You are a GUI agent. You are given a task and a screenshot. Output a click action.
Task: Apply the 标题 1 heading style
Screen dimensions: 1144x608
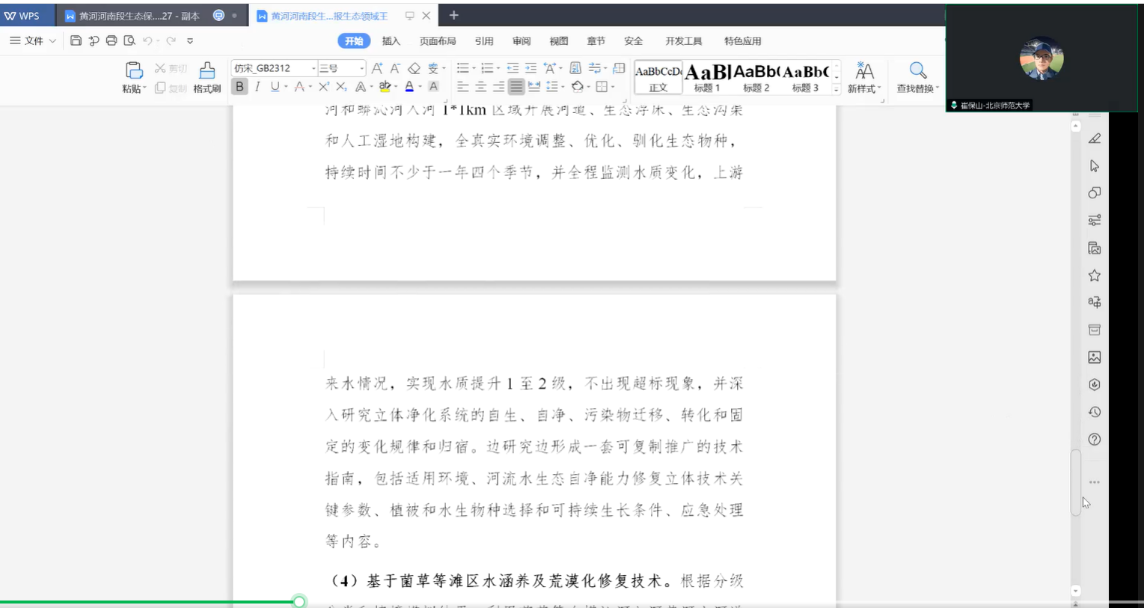(707, 76)
